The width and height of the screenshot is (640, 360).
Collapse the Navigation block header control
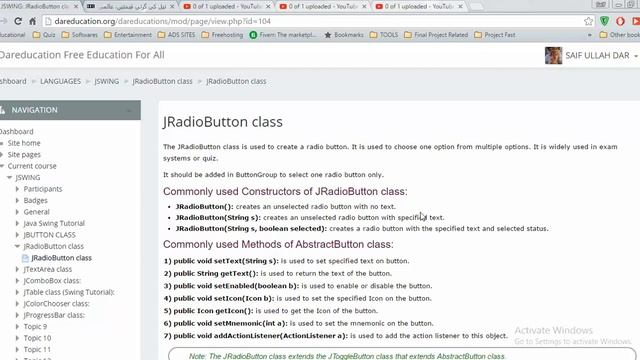129,110
